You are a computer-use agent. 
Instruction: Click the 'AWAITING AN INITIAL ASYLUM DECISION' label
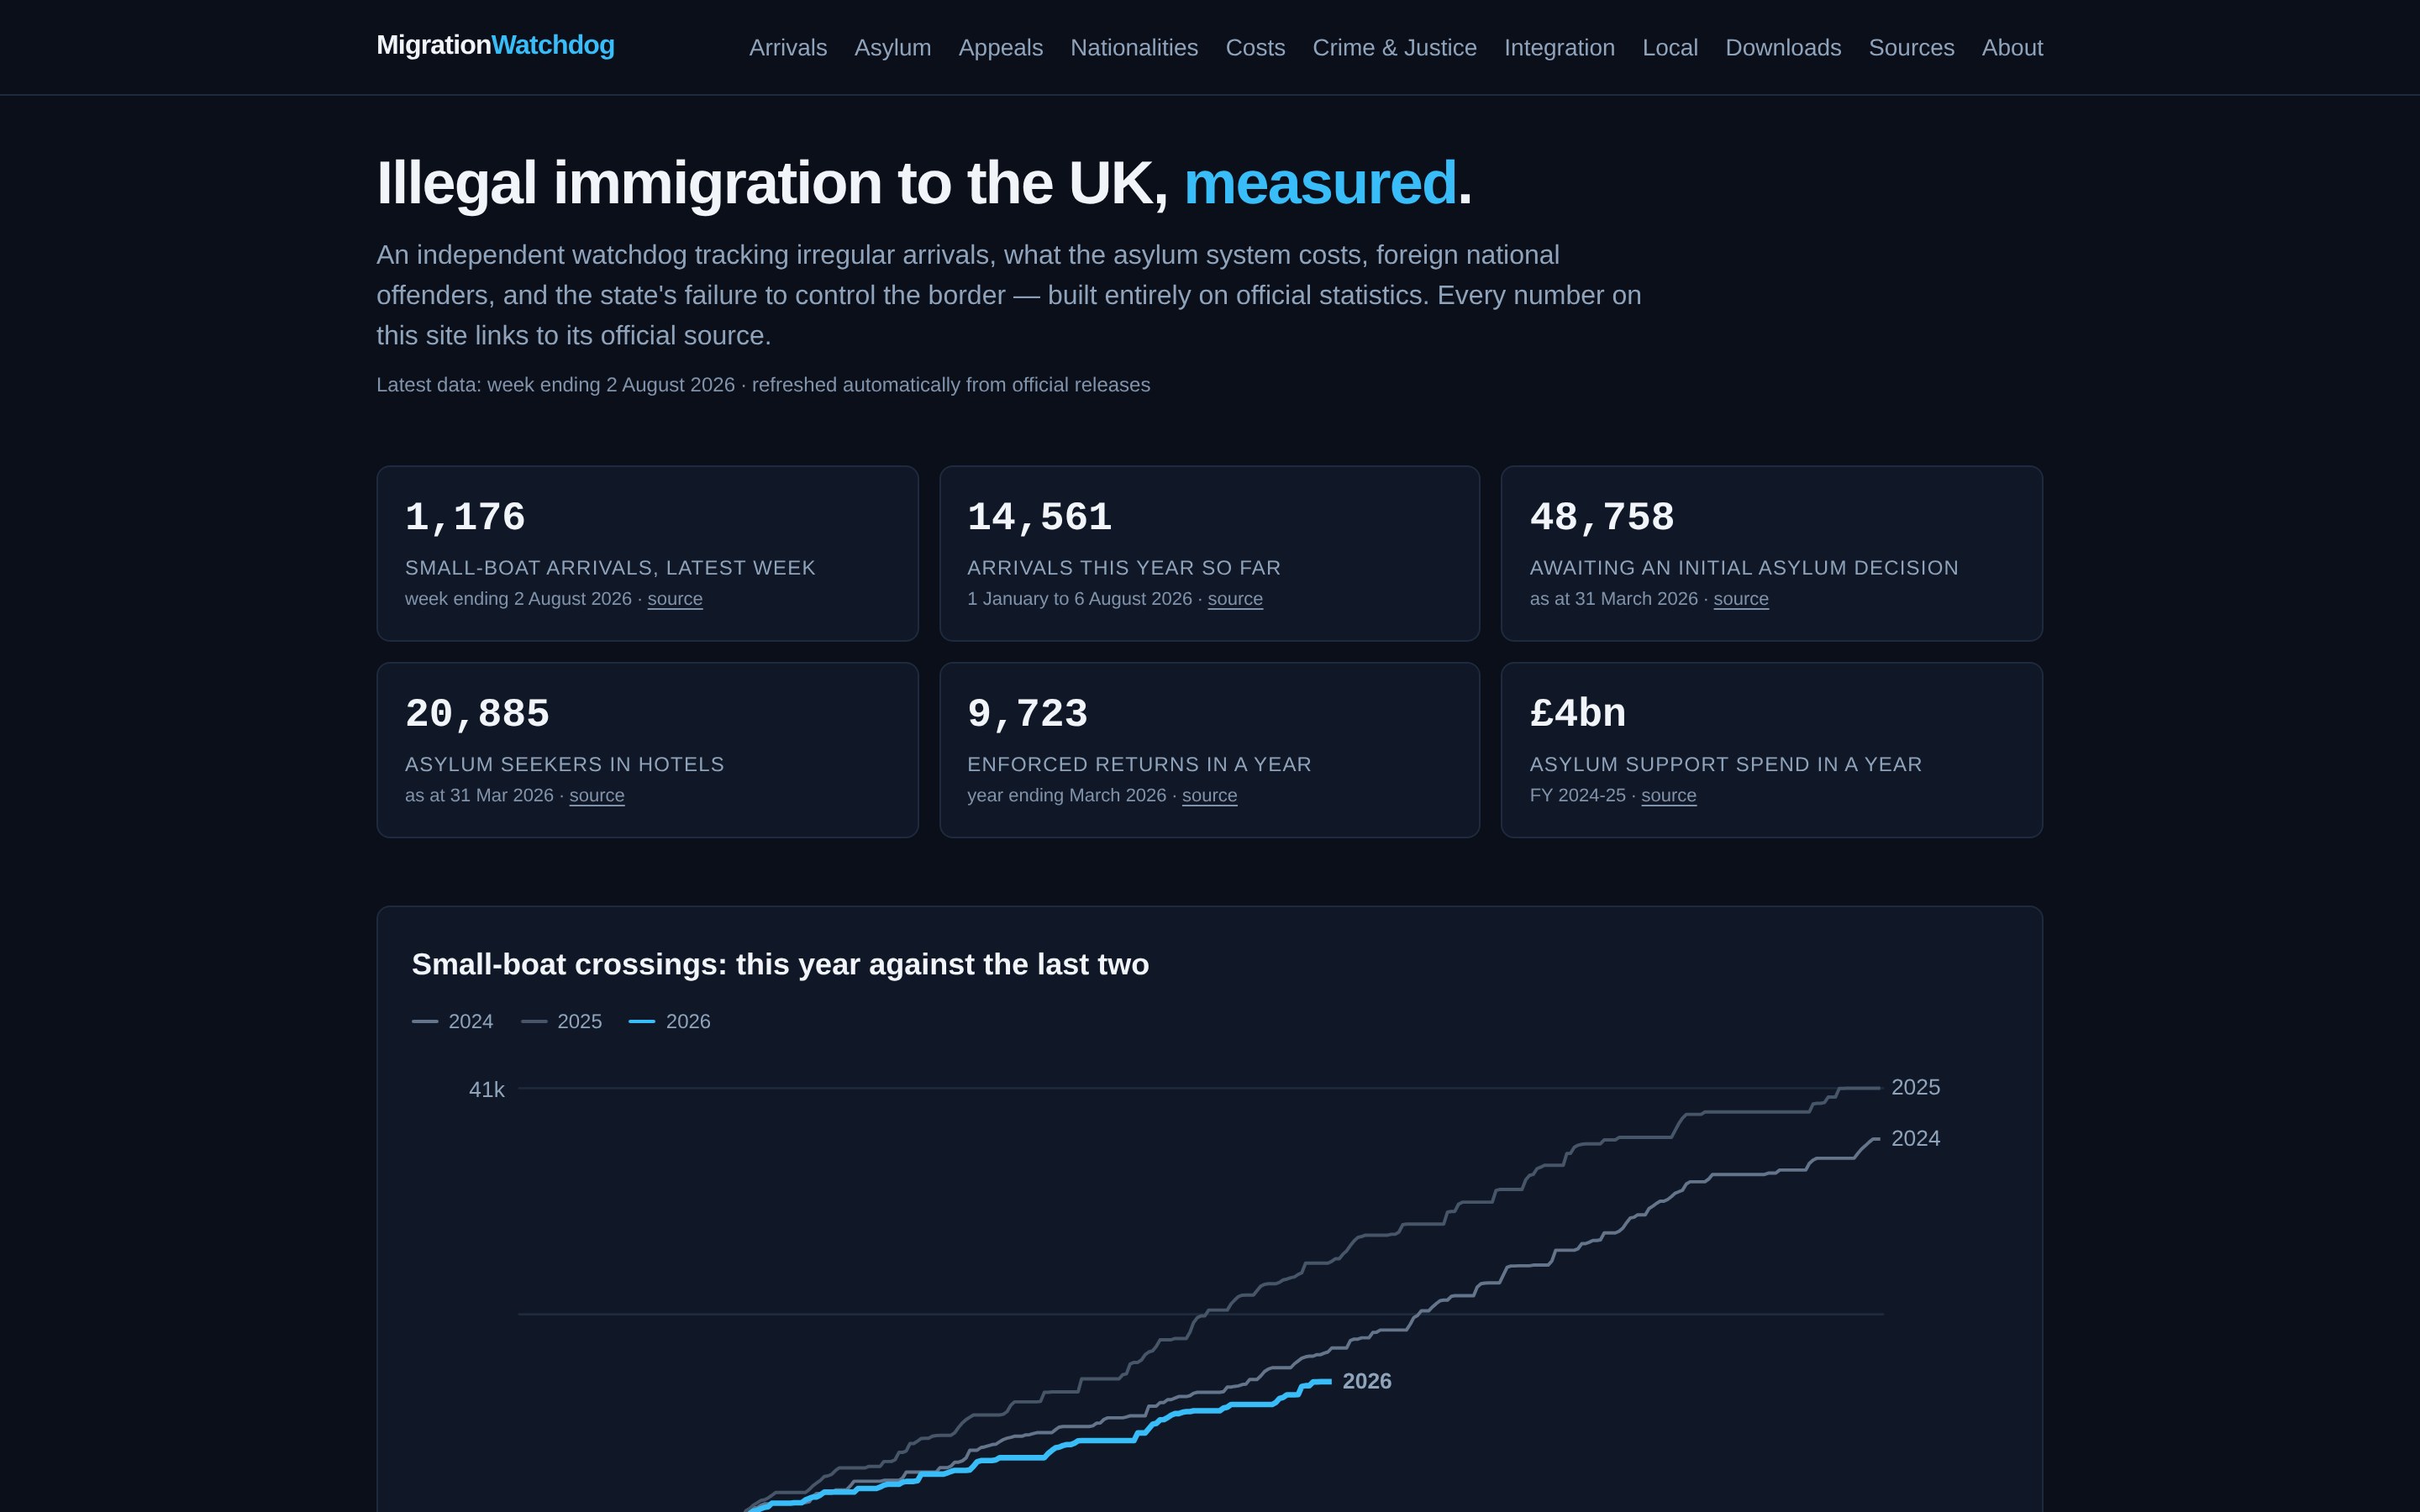click(x=1744, y=568)
